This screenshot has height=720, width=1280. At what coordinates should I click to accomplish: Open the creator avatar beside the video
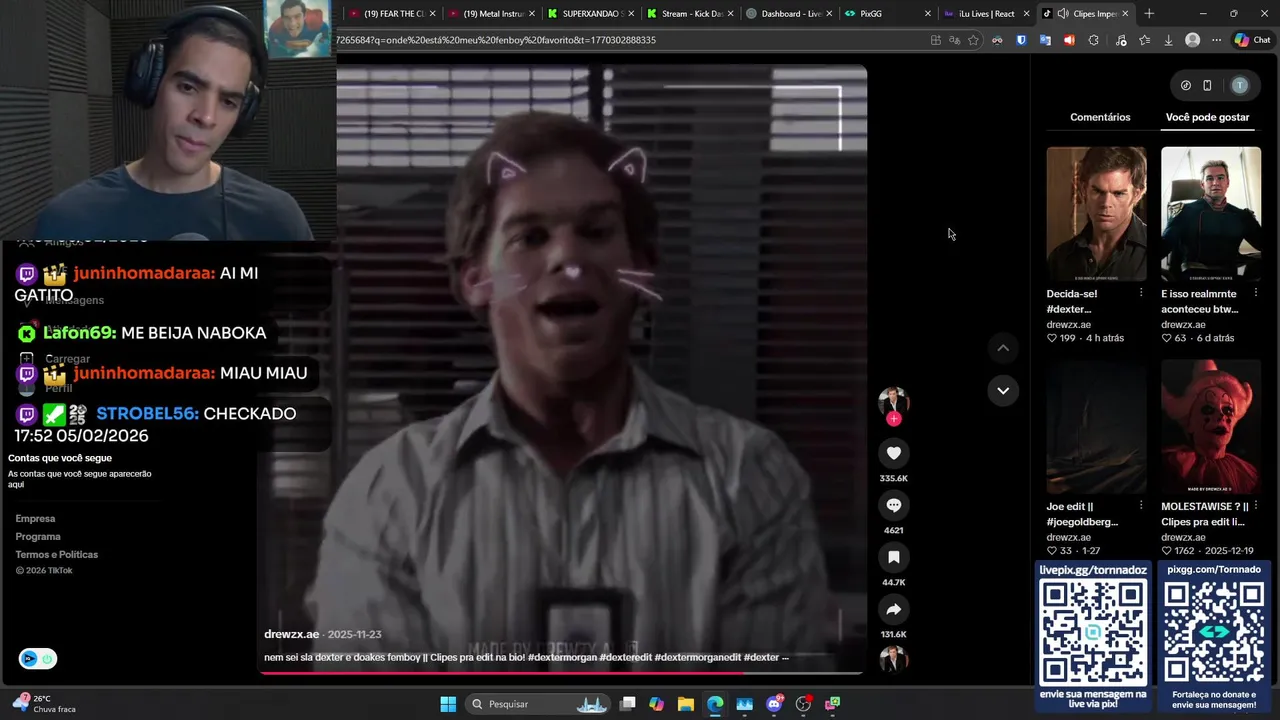[x=893, y=402]
